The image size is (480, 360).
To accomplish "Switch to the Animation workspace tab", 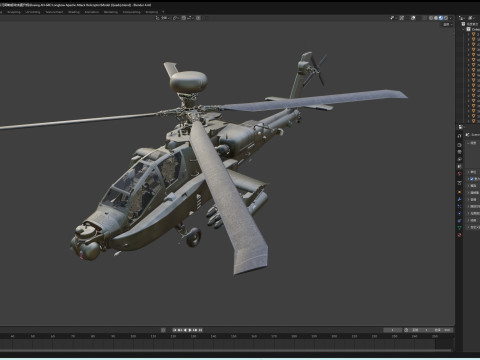I will 92,12.
